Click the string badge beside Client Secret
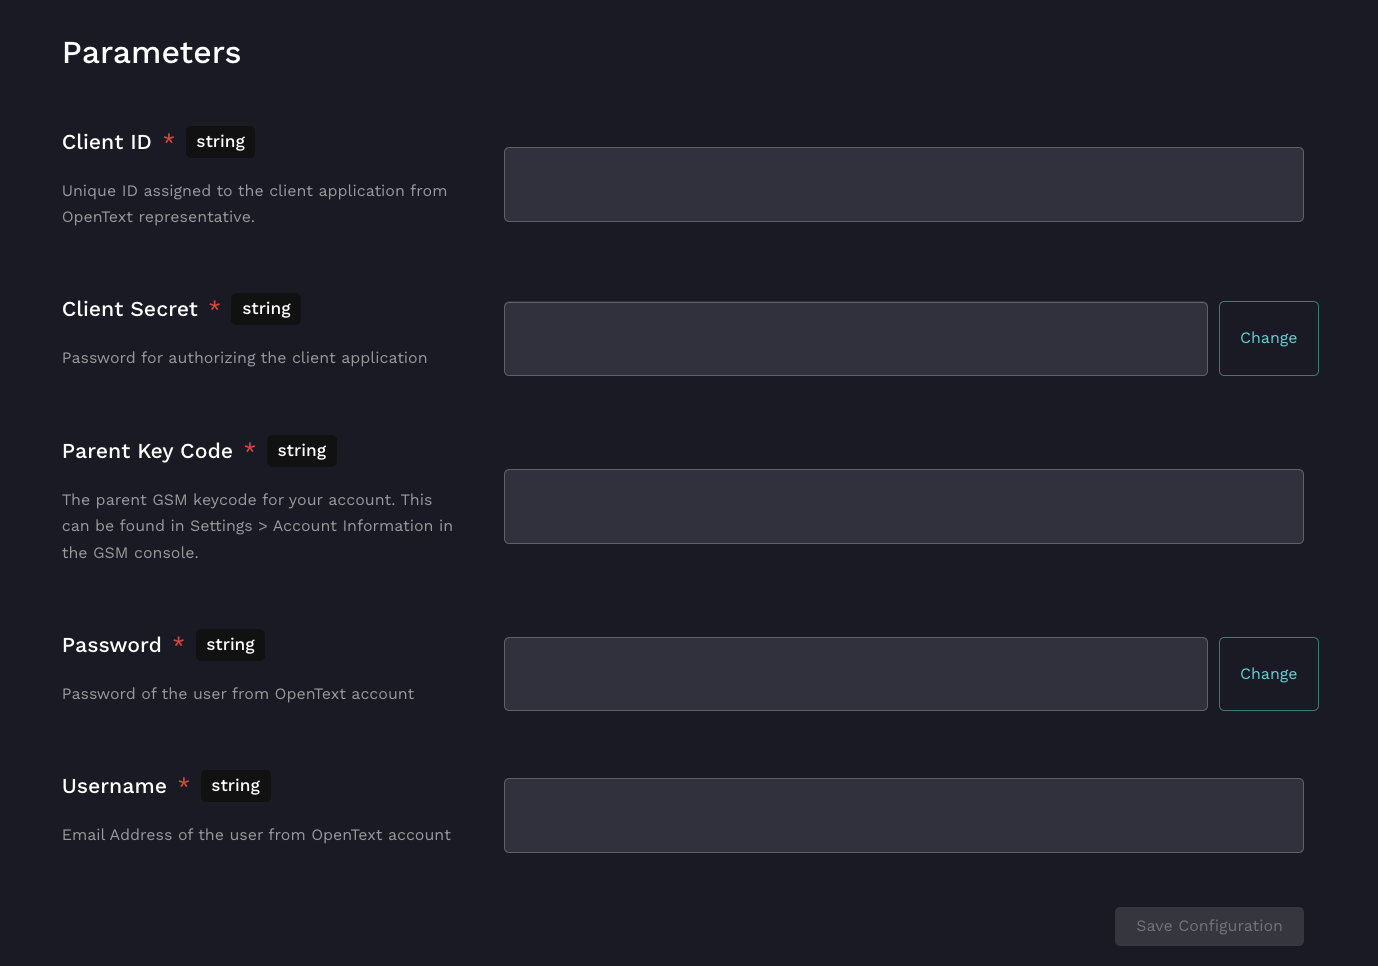 click(266, 309)
